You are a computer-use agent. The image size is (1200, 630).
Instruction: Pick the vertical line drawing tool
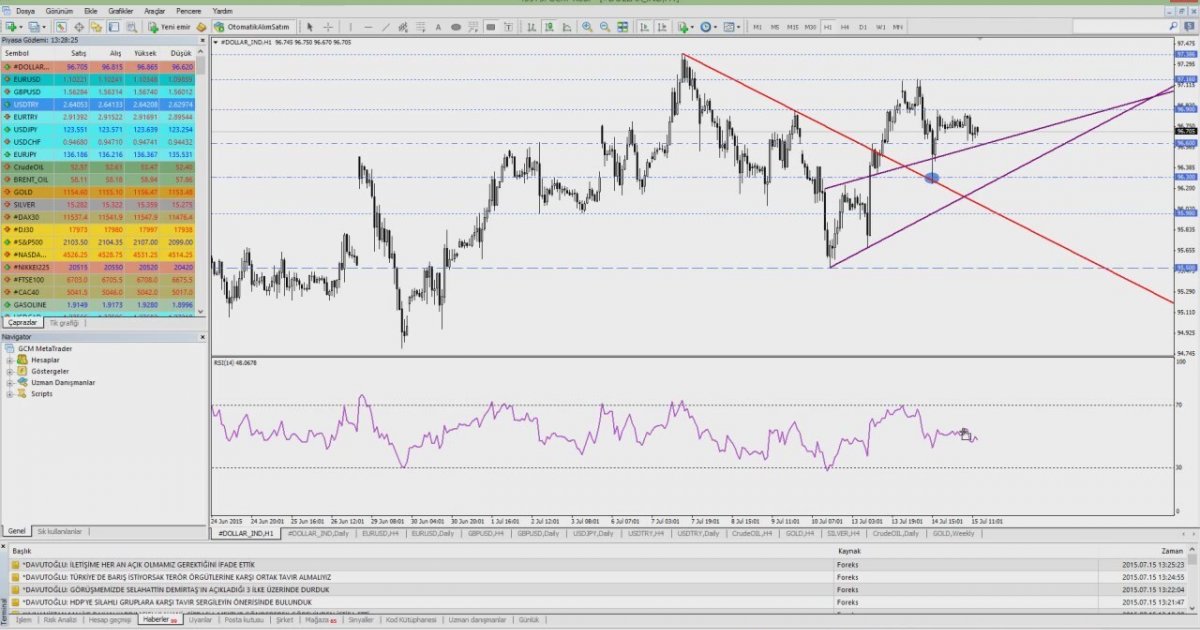pyautogui.click(x=349, y=26)
